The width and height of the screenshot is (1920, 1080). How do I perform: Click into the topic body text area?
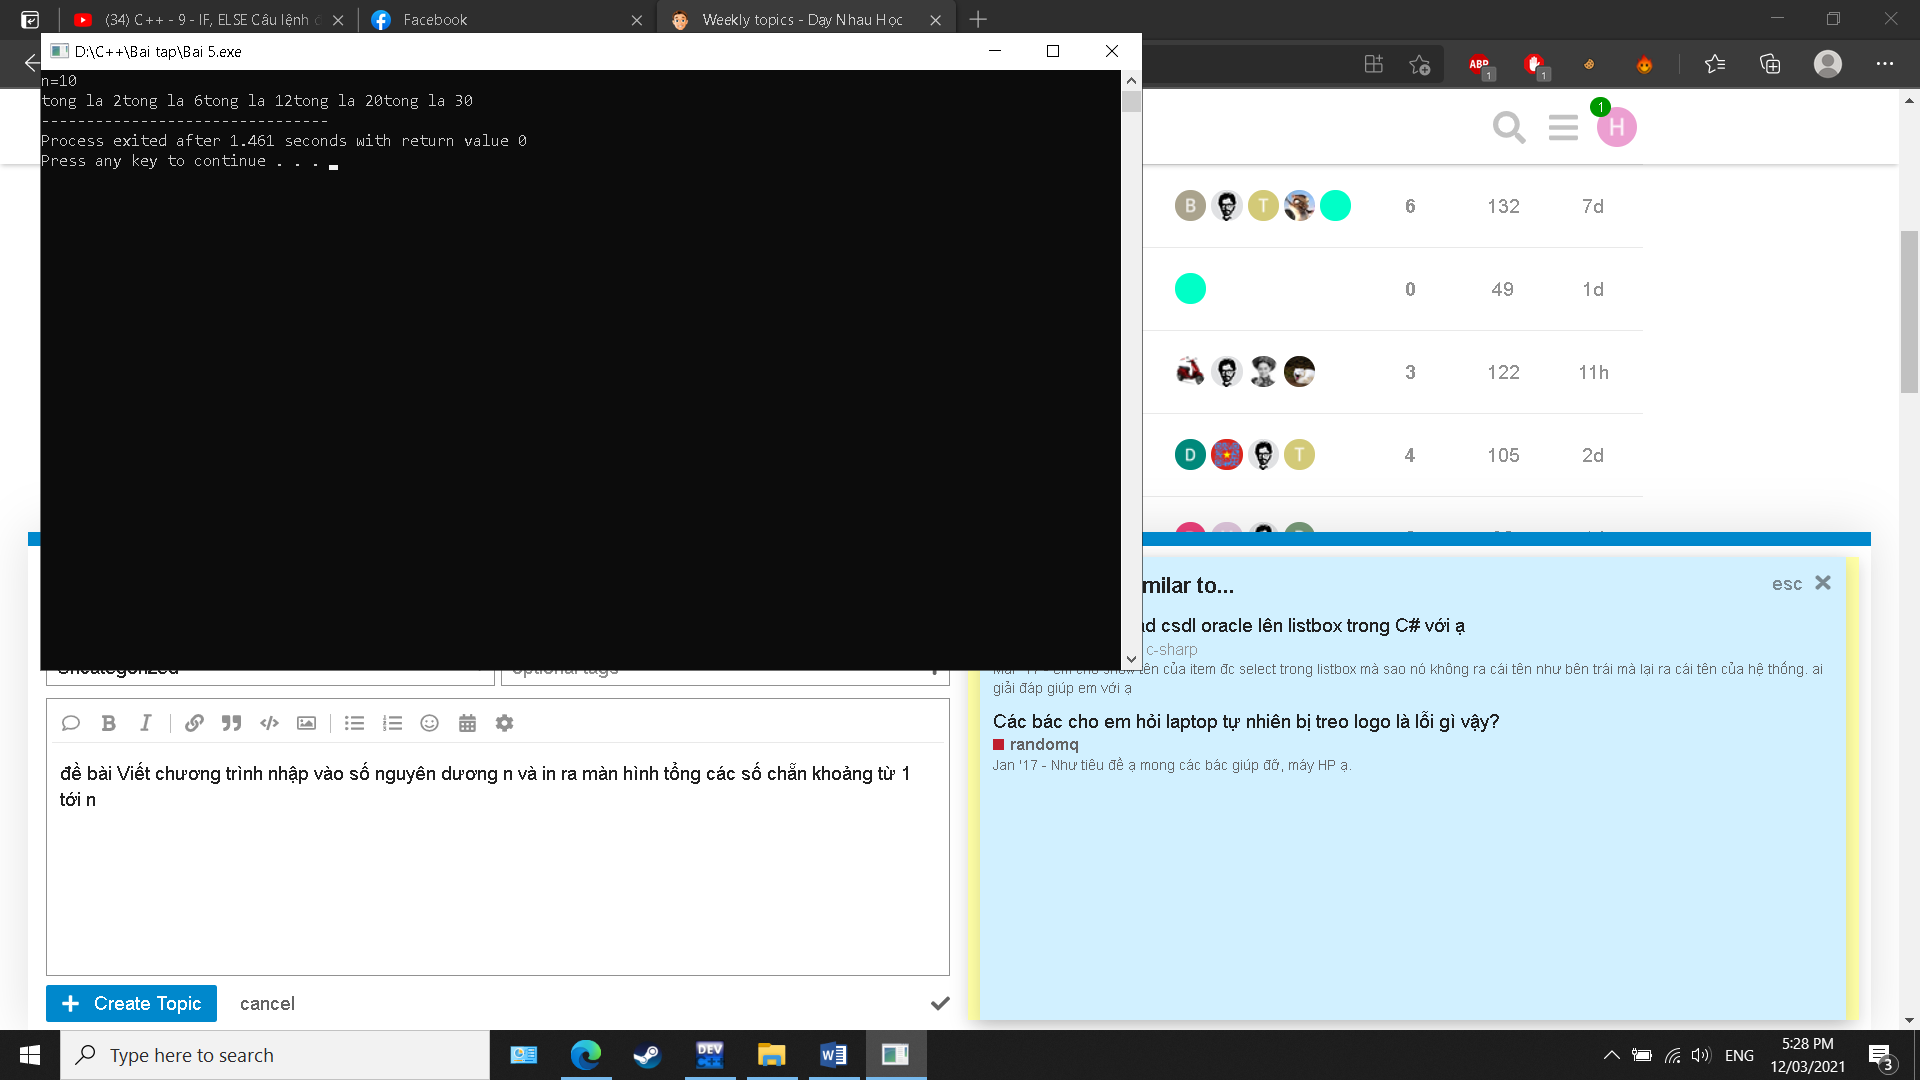pyautogui.click(x=497, y=858)
